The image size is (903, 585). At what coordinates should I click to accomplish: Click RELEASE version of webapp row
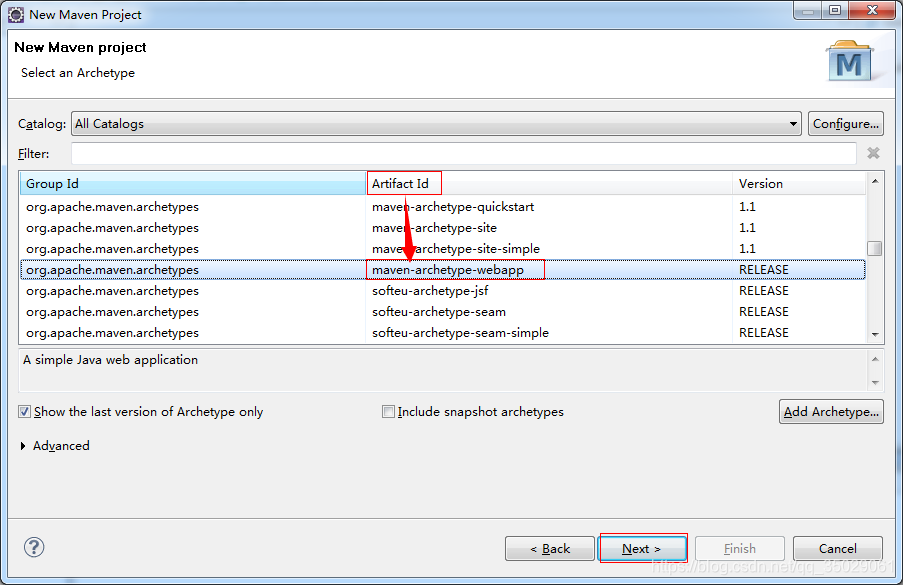pyautogui.click(x=764, y=270)
